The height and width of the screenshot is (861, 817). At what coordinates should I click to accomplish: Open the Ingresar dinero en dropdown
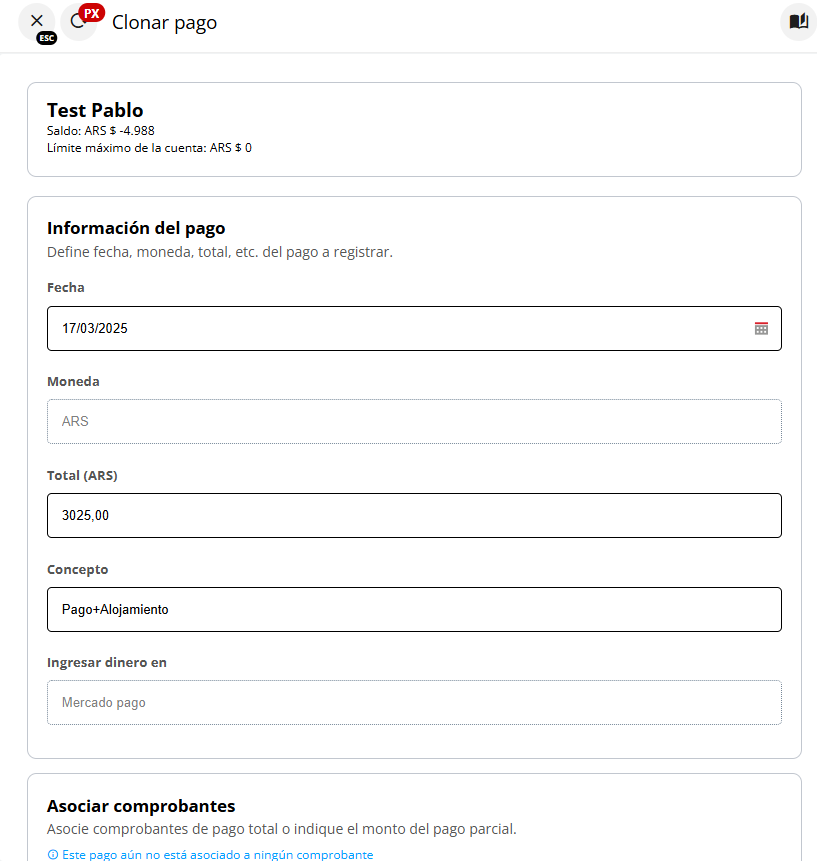(414, 703)
